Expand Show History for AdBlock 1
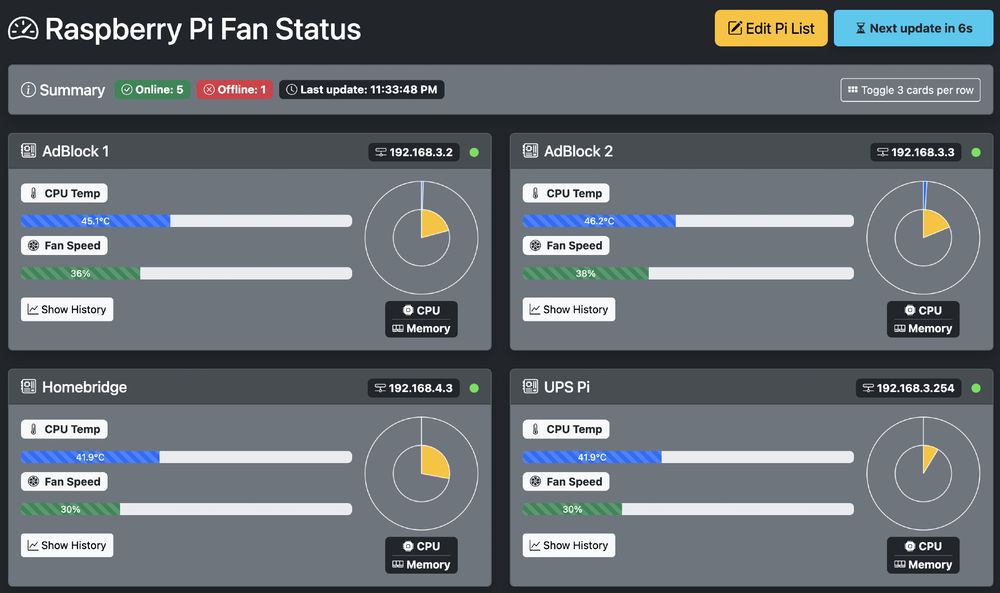The height and width of the screenshot is (593, 1000). [x=67, y=309]
